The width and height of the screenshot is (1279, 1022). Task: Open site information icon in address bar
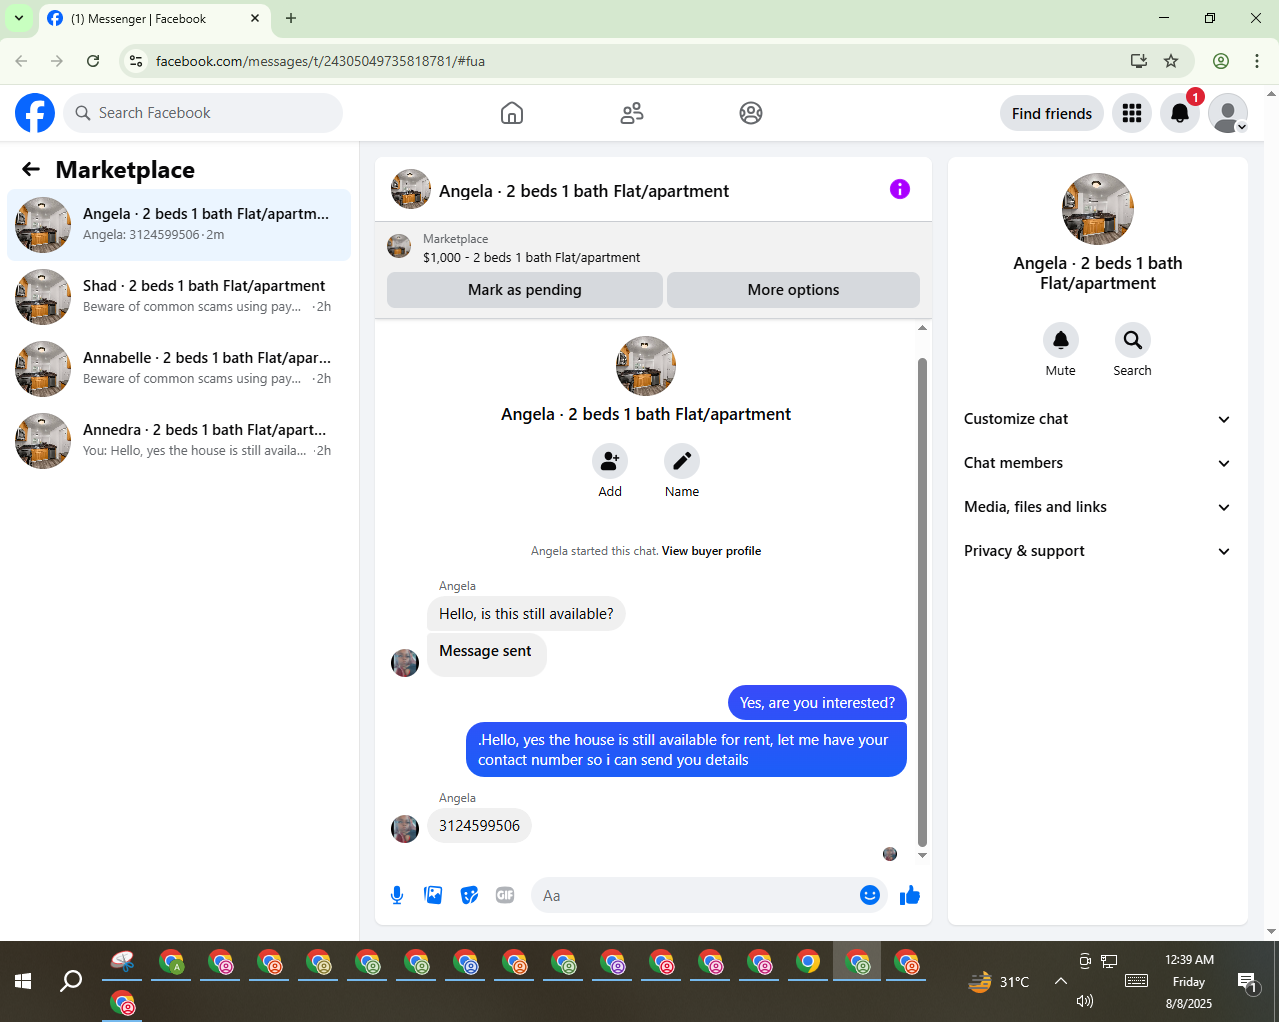tap(136, 61)
